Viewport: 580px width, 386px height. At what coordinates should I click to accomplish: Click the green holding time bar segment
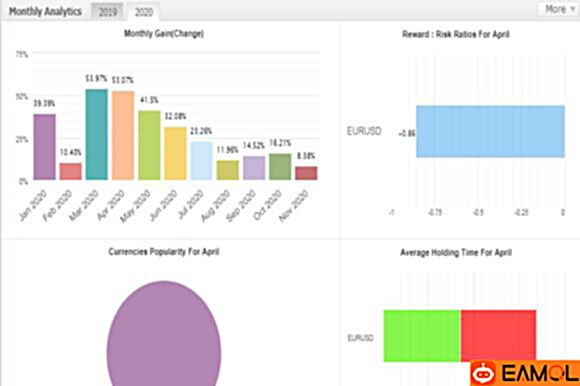click(422, 336)
